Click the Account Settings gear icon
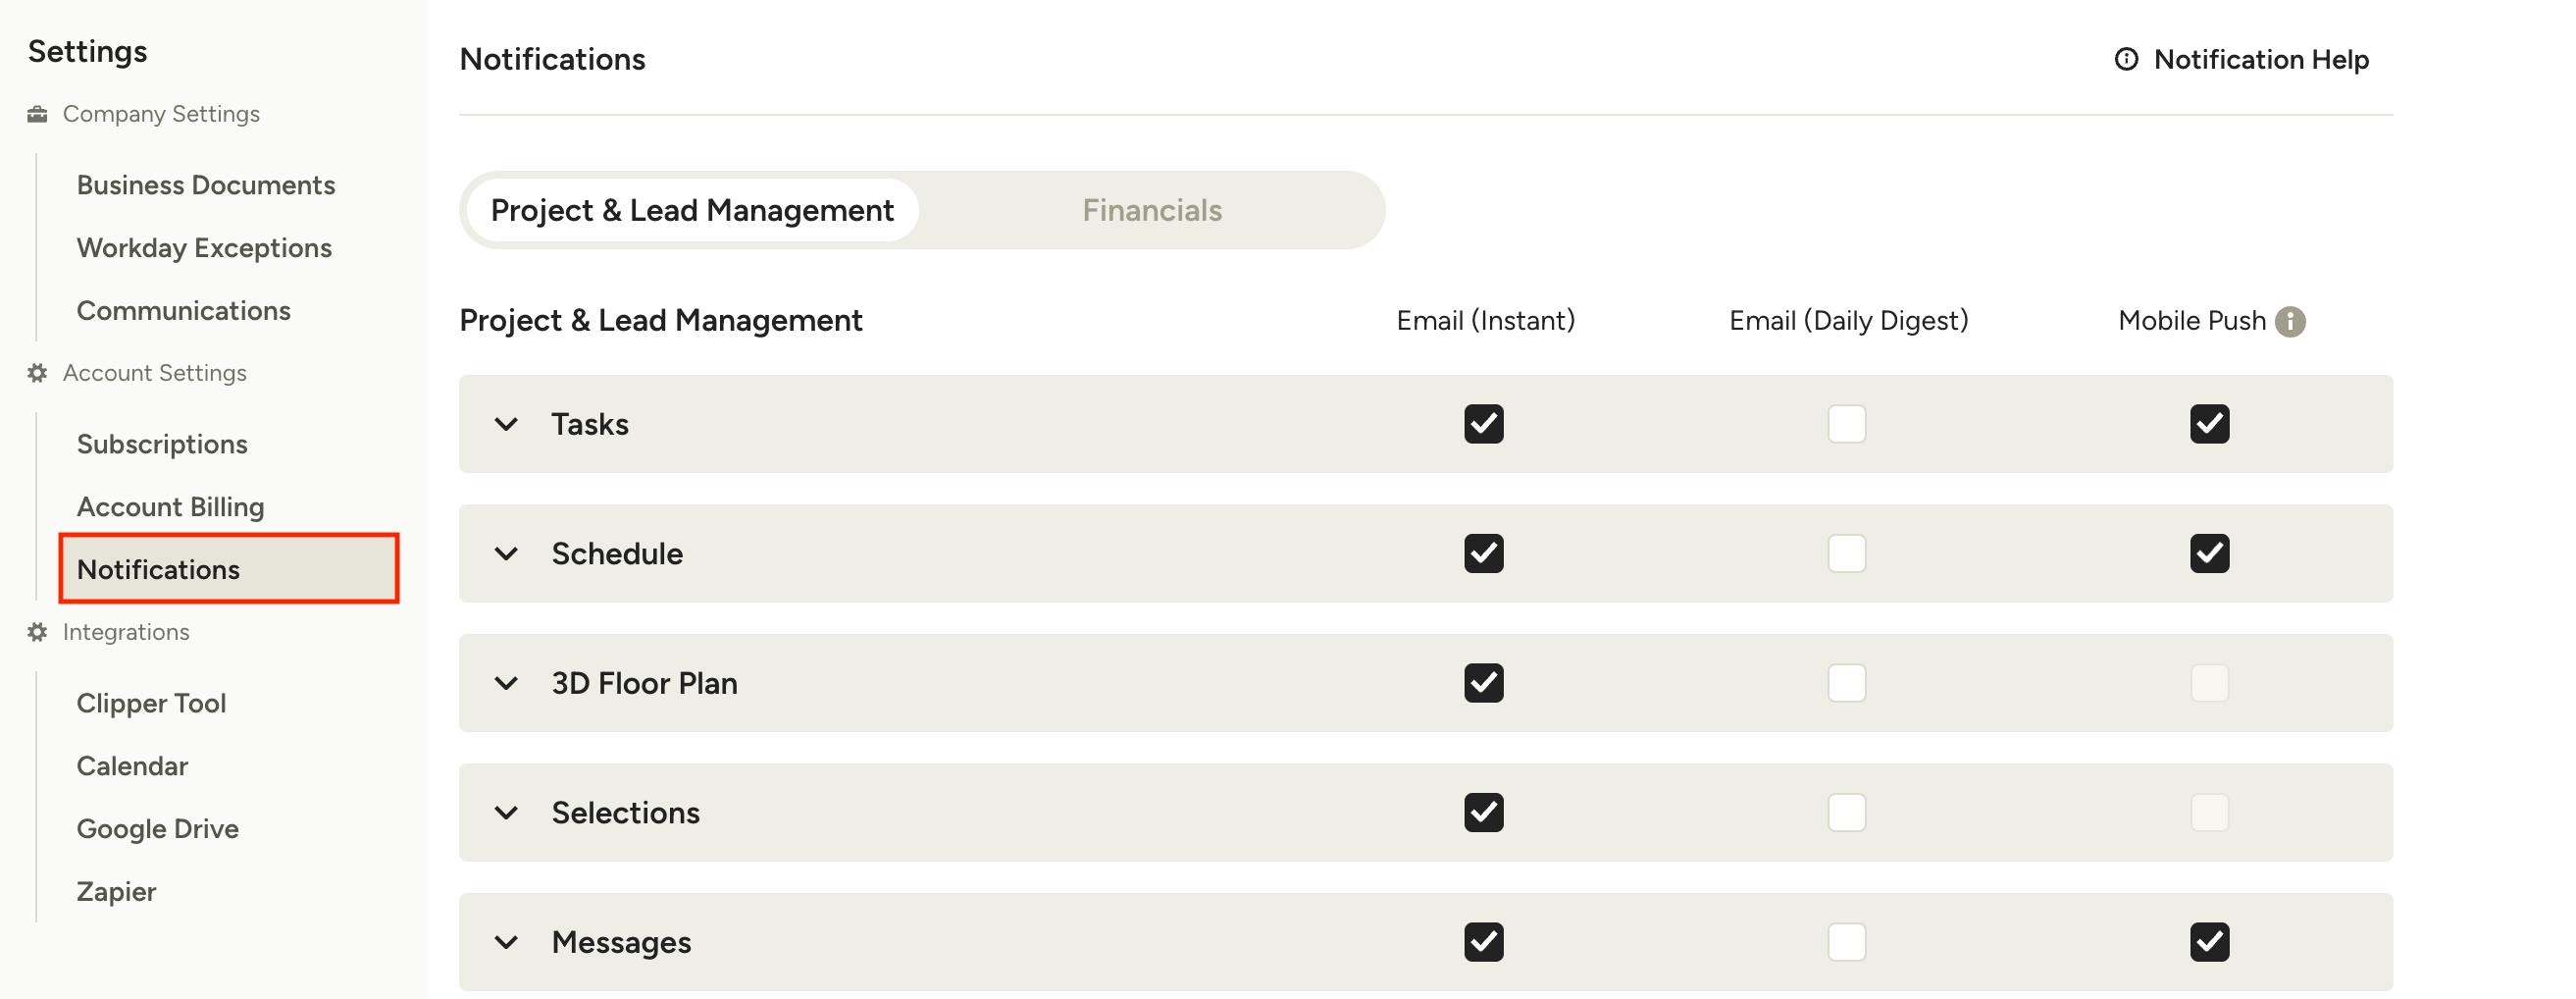 (37, 373)
